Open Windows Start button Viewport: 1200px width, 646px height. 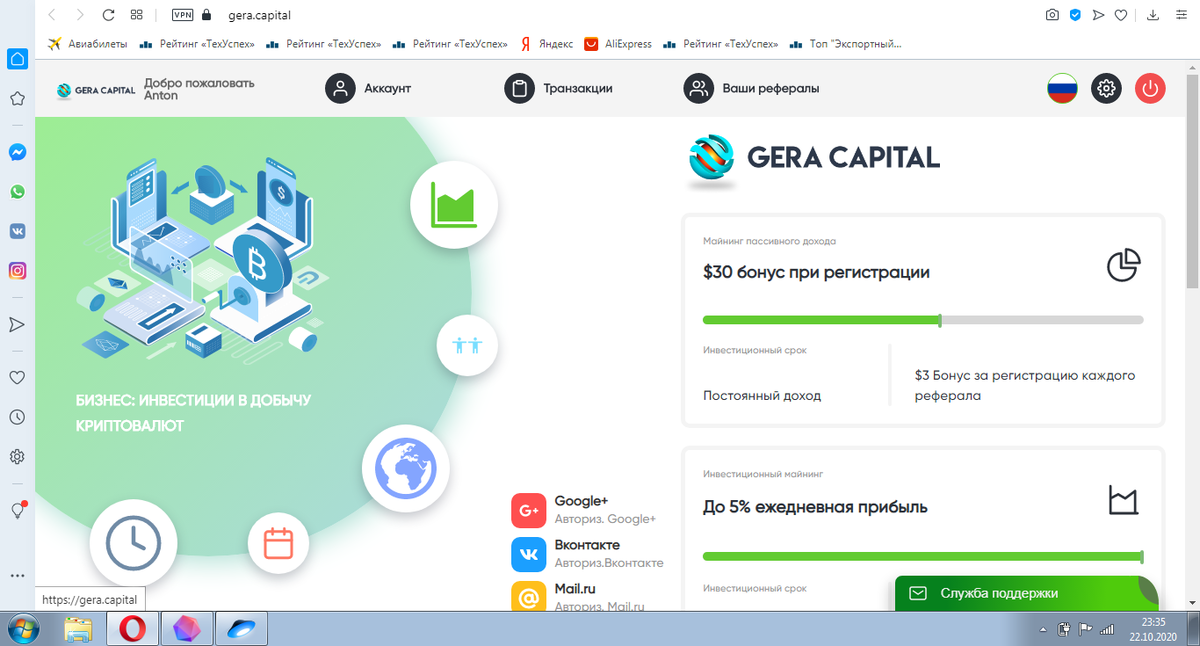click(x=22, y=629)
